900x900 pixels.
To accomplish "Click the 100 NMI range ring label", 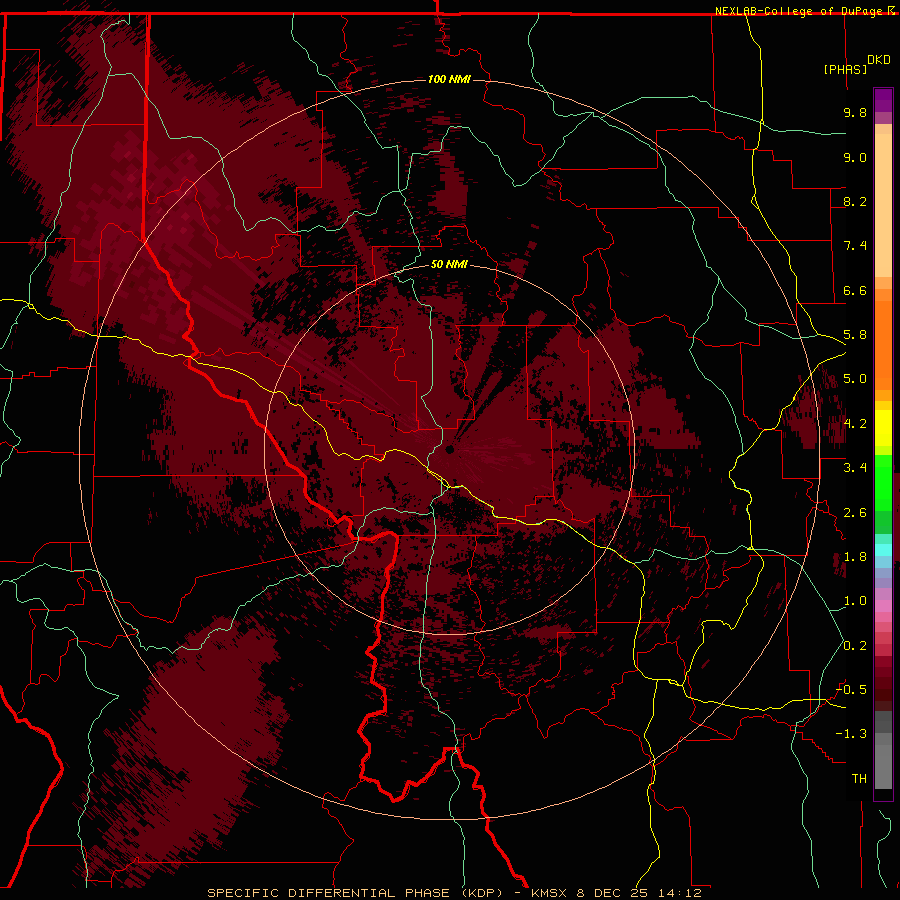I will [449, 79].
